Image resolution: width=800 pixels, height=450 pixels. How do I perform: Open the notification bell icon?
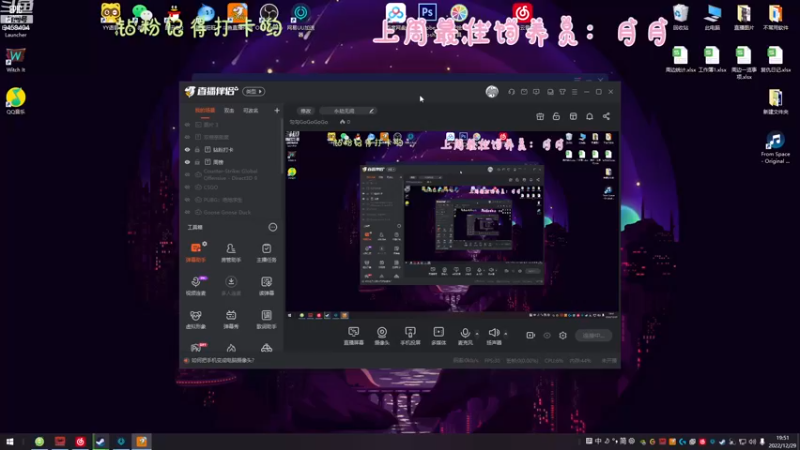click(589, 116)
